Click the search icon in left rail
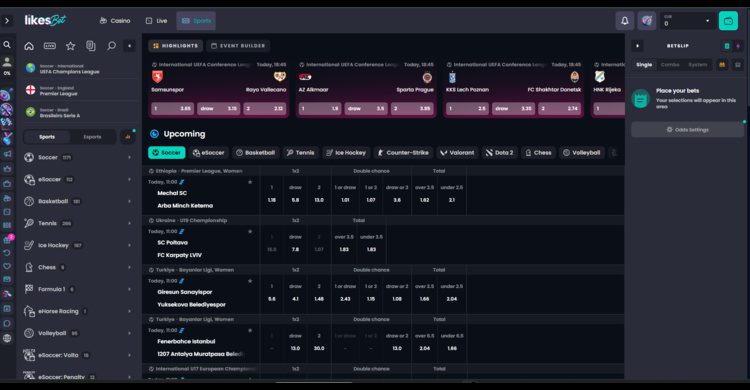Image resolution: width=750 pixels, height=390 pixels. [7, 45]
